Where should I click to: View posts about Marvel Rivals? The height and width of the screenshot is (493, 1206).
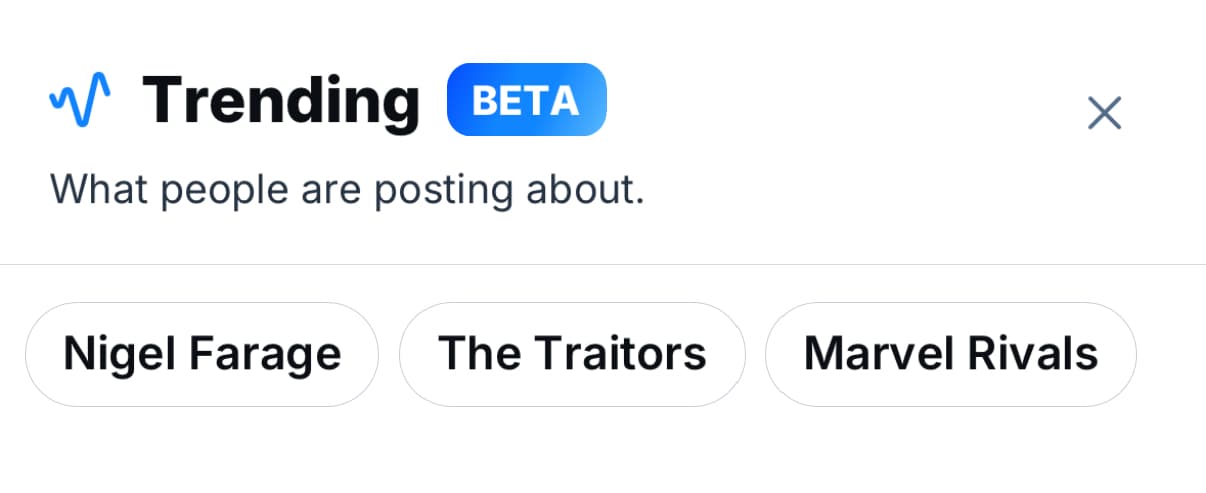click(950, 354)
